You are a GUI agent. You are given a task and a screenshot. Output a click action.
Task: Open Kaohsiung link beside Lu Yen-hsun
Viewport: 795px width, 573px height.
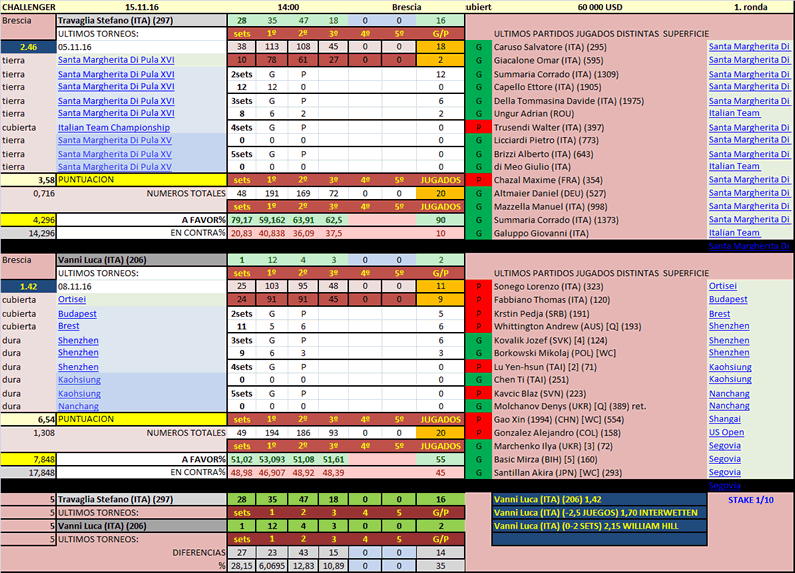tap(730, 367)
